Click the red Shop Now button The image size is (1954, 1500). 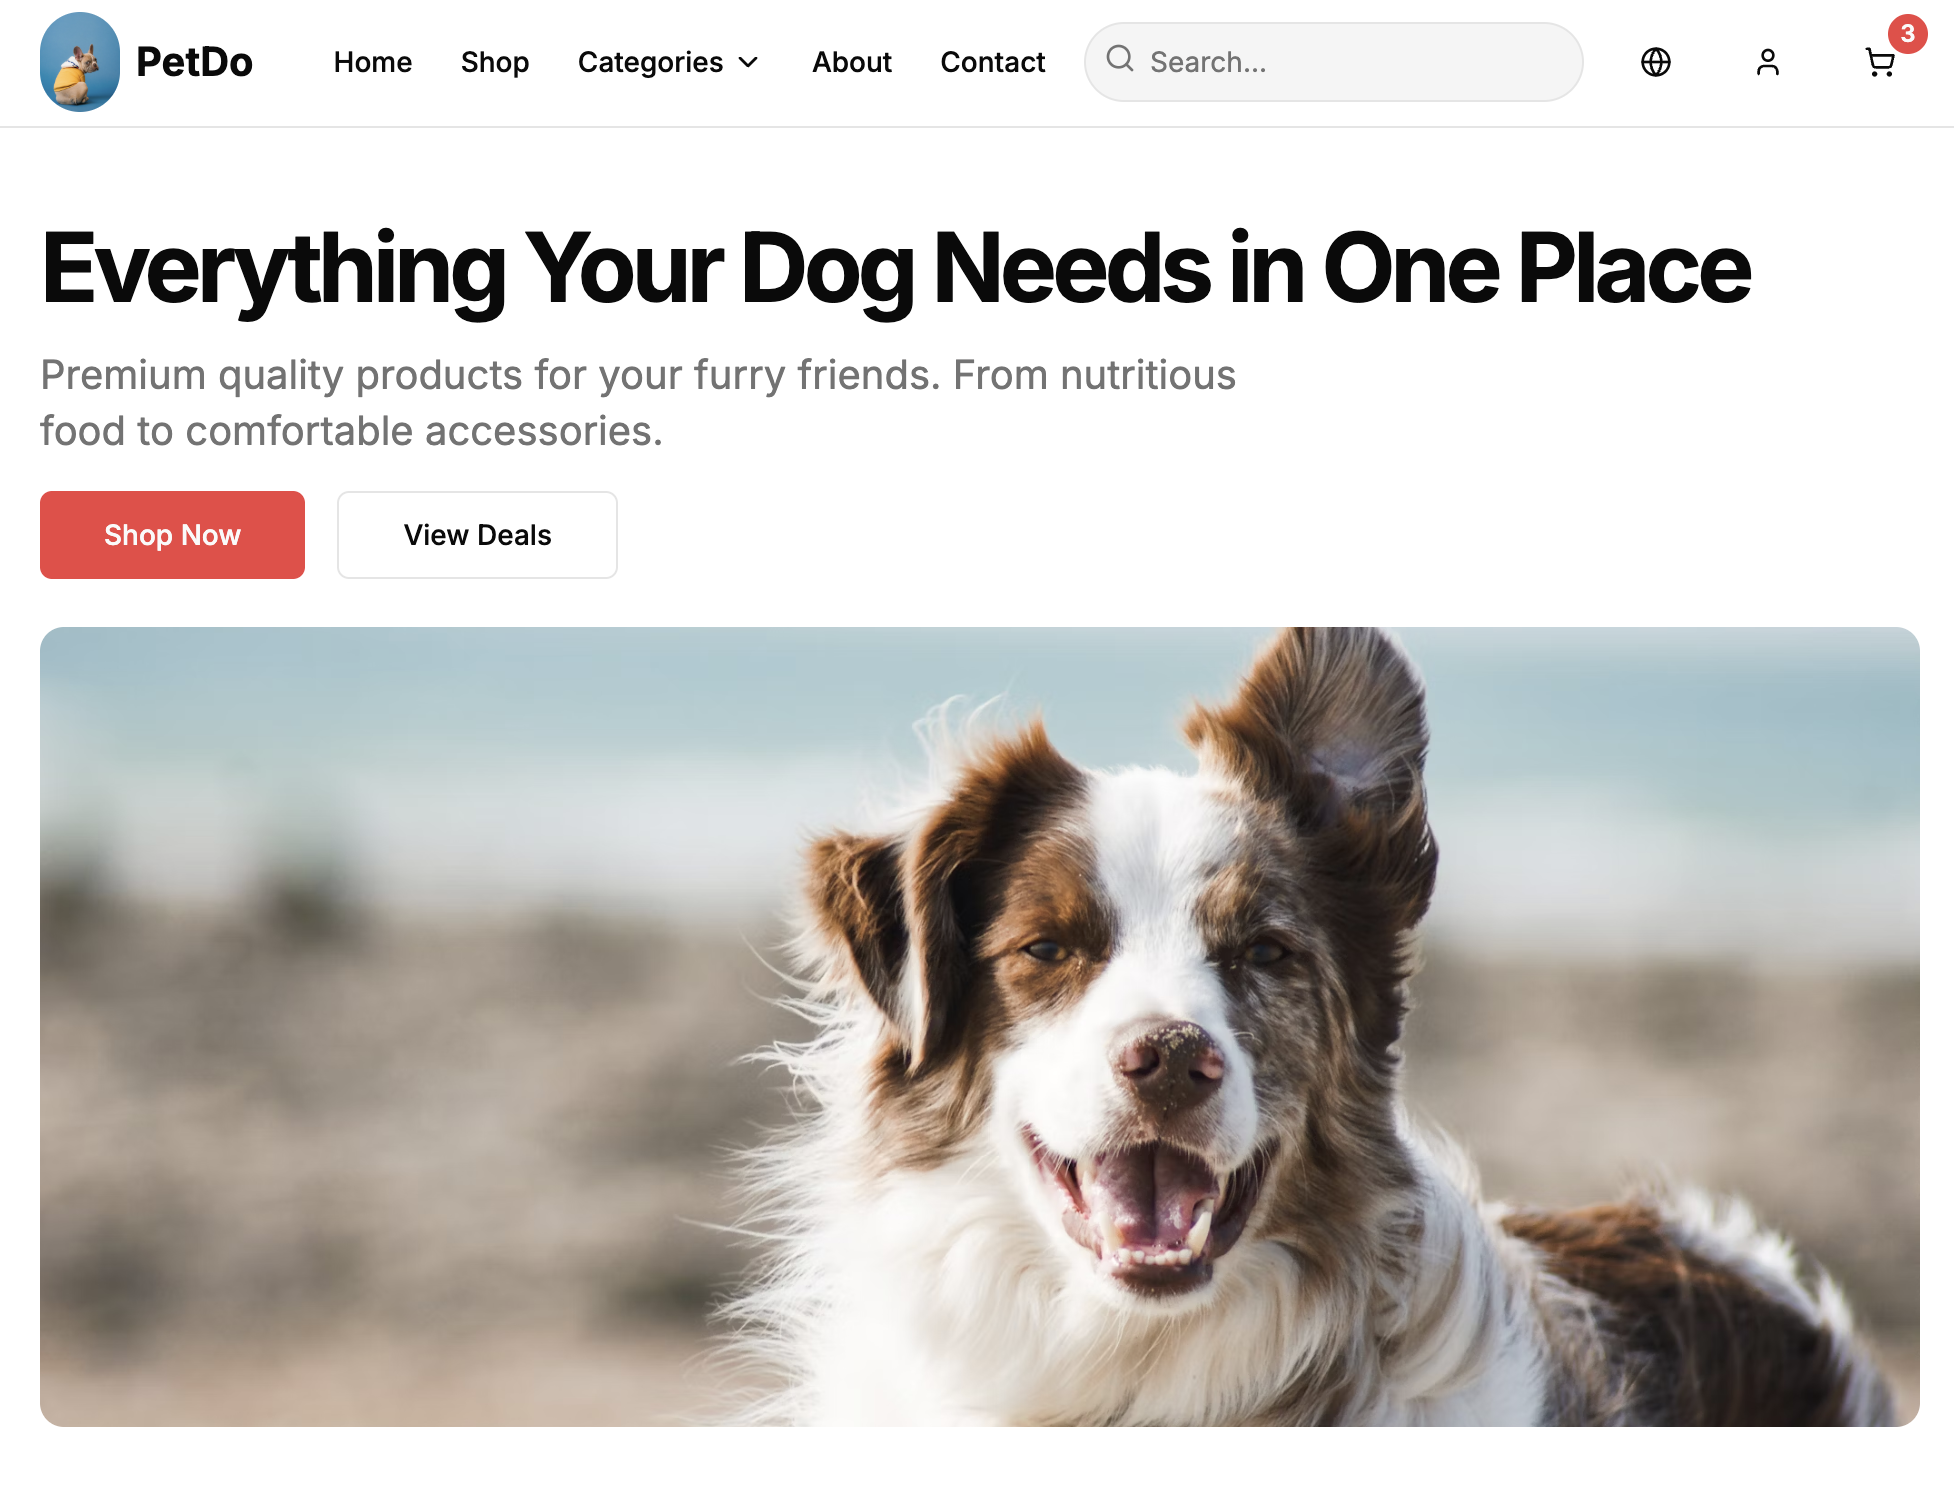pos(172,535)
